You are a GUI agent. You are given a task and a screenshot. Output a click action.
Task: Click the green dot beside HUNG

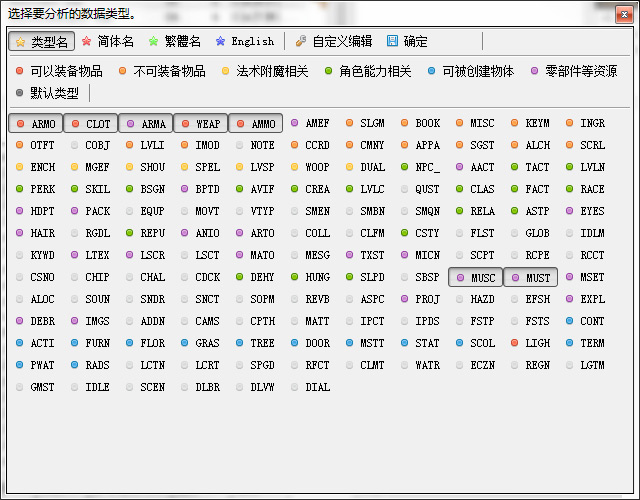click(x=295, y=277)
